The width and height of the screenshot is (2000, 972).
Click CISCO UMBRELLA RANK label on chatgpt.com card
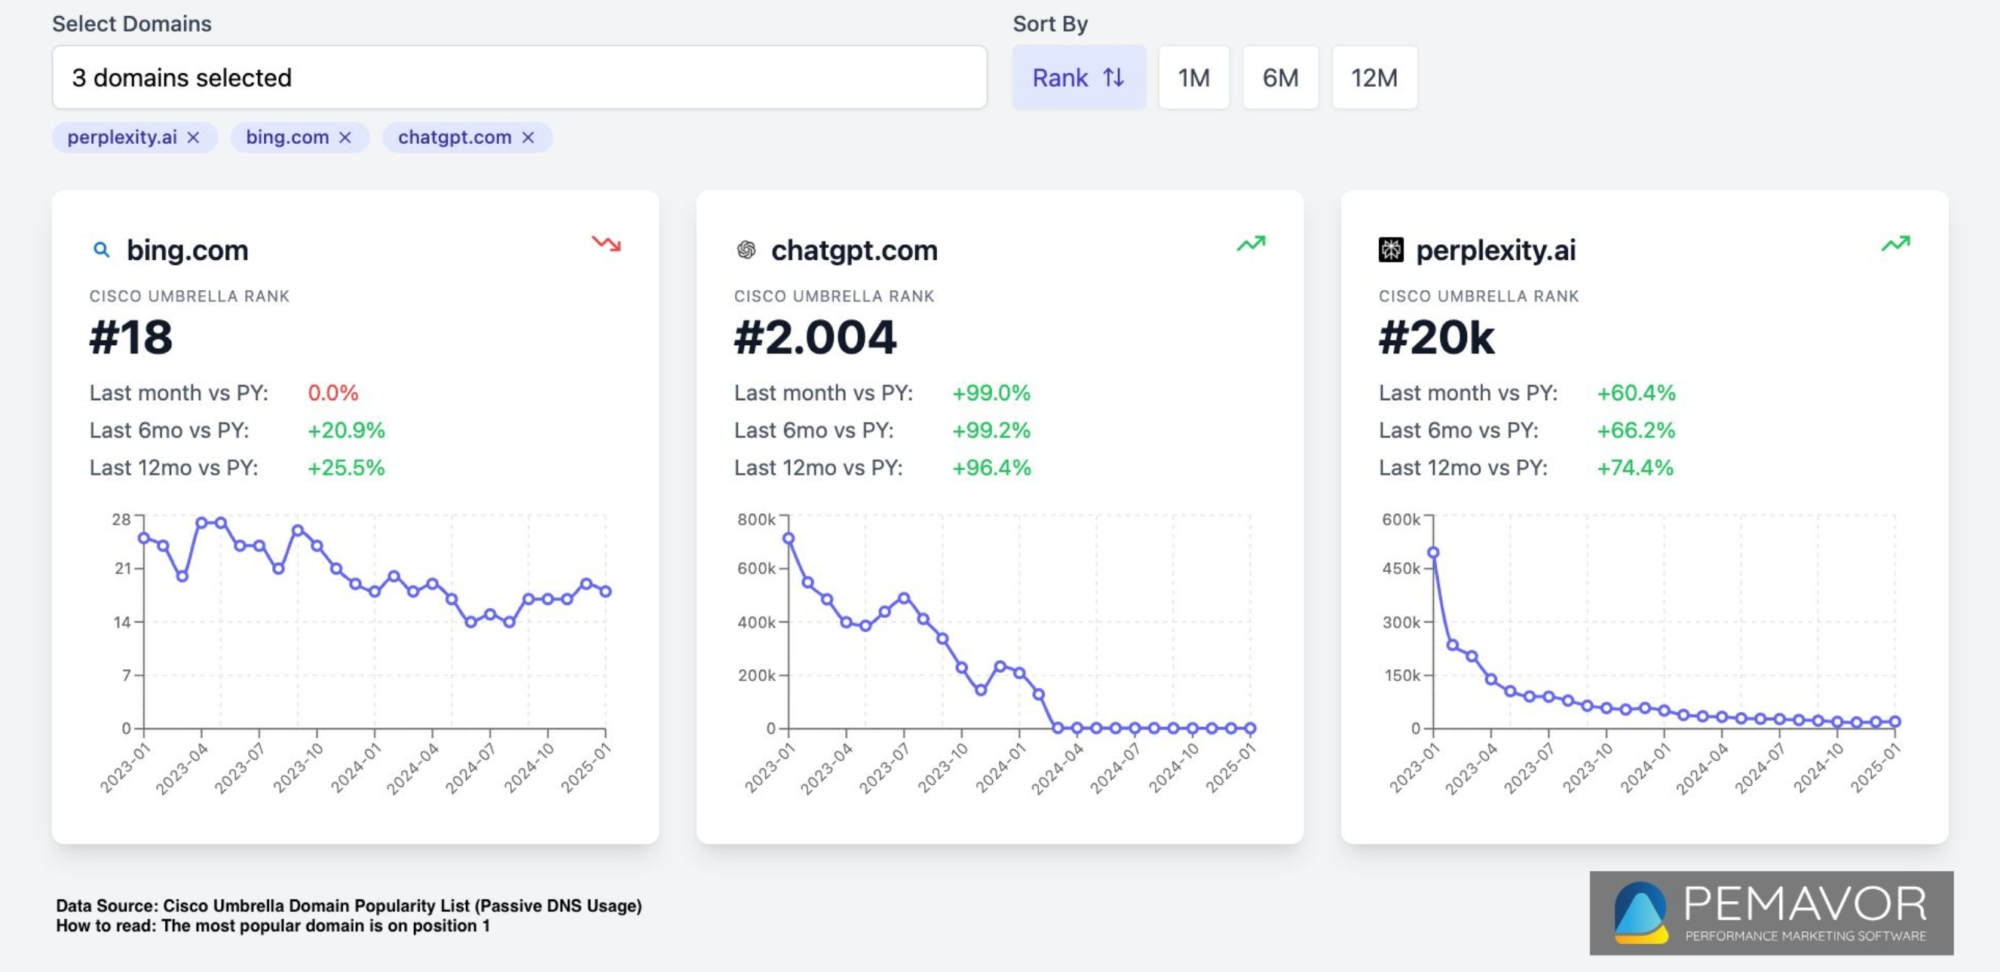834,296
